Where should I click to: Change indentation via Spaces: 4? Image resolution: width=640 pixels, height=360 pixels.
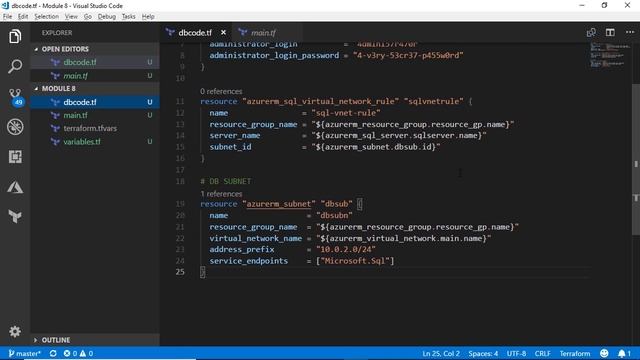point(483,353)
